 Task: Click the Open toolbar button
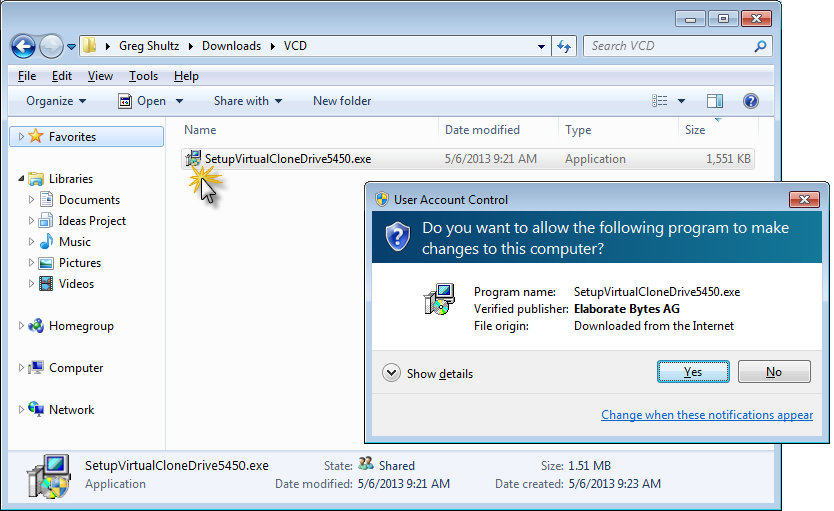142,101
